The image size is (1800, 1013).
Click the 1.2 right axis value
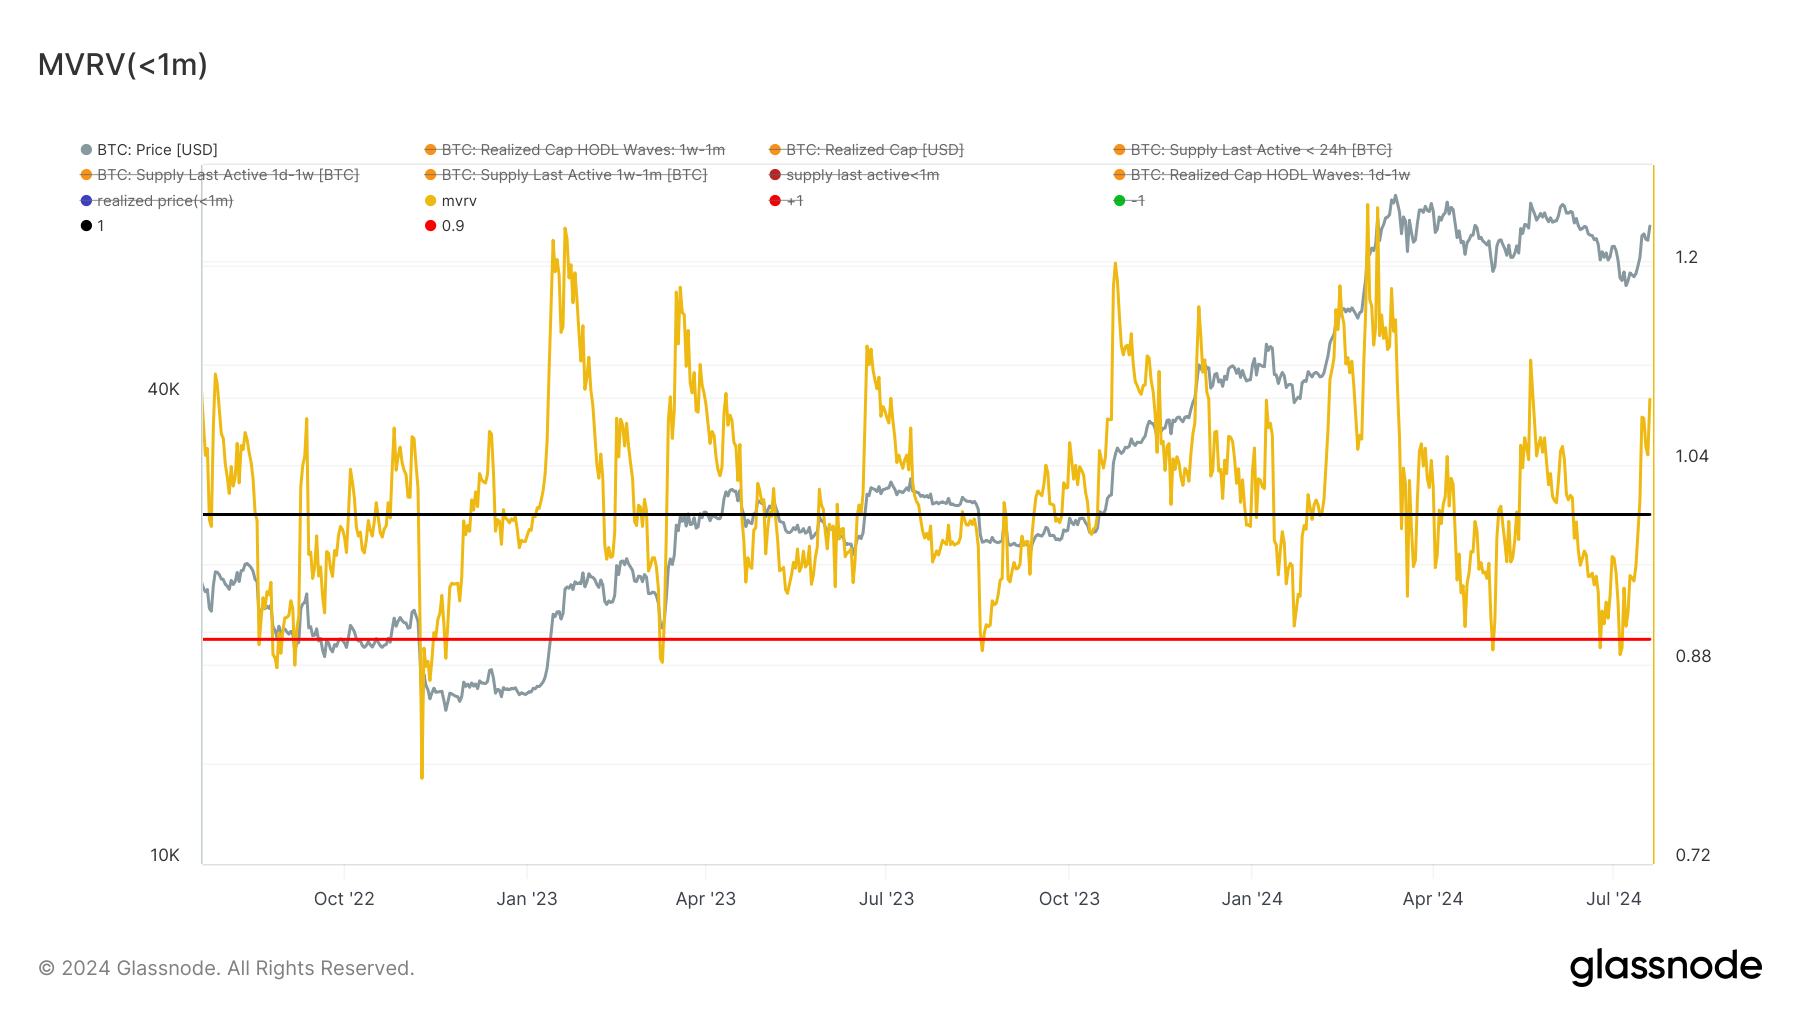point(1687,257)
